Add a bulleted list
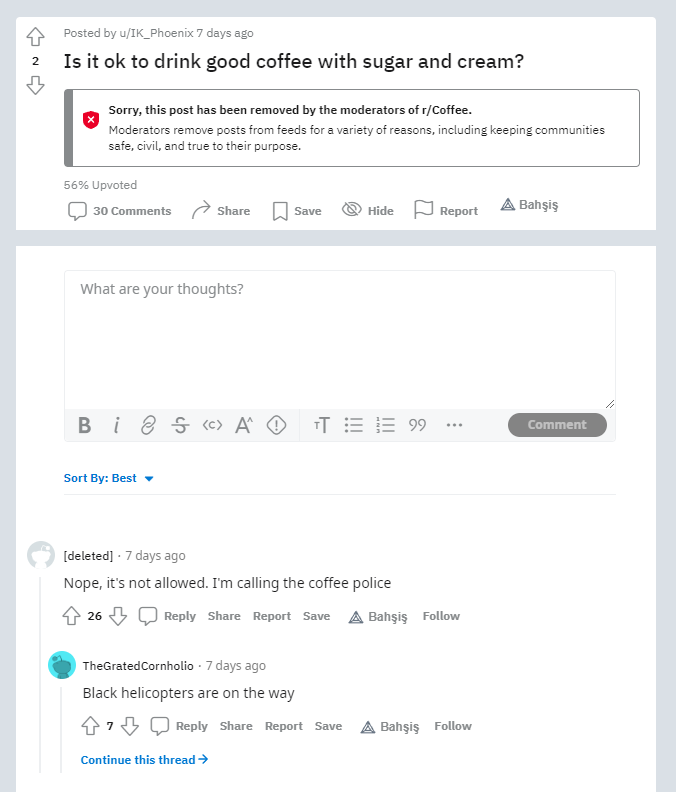The image size is (676, 792). point(353,425)
